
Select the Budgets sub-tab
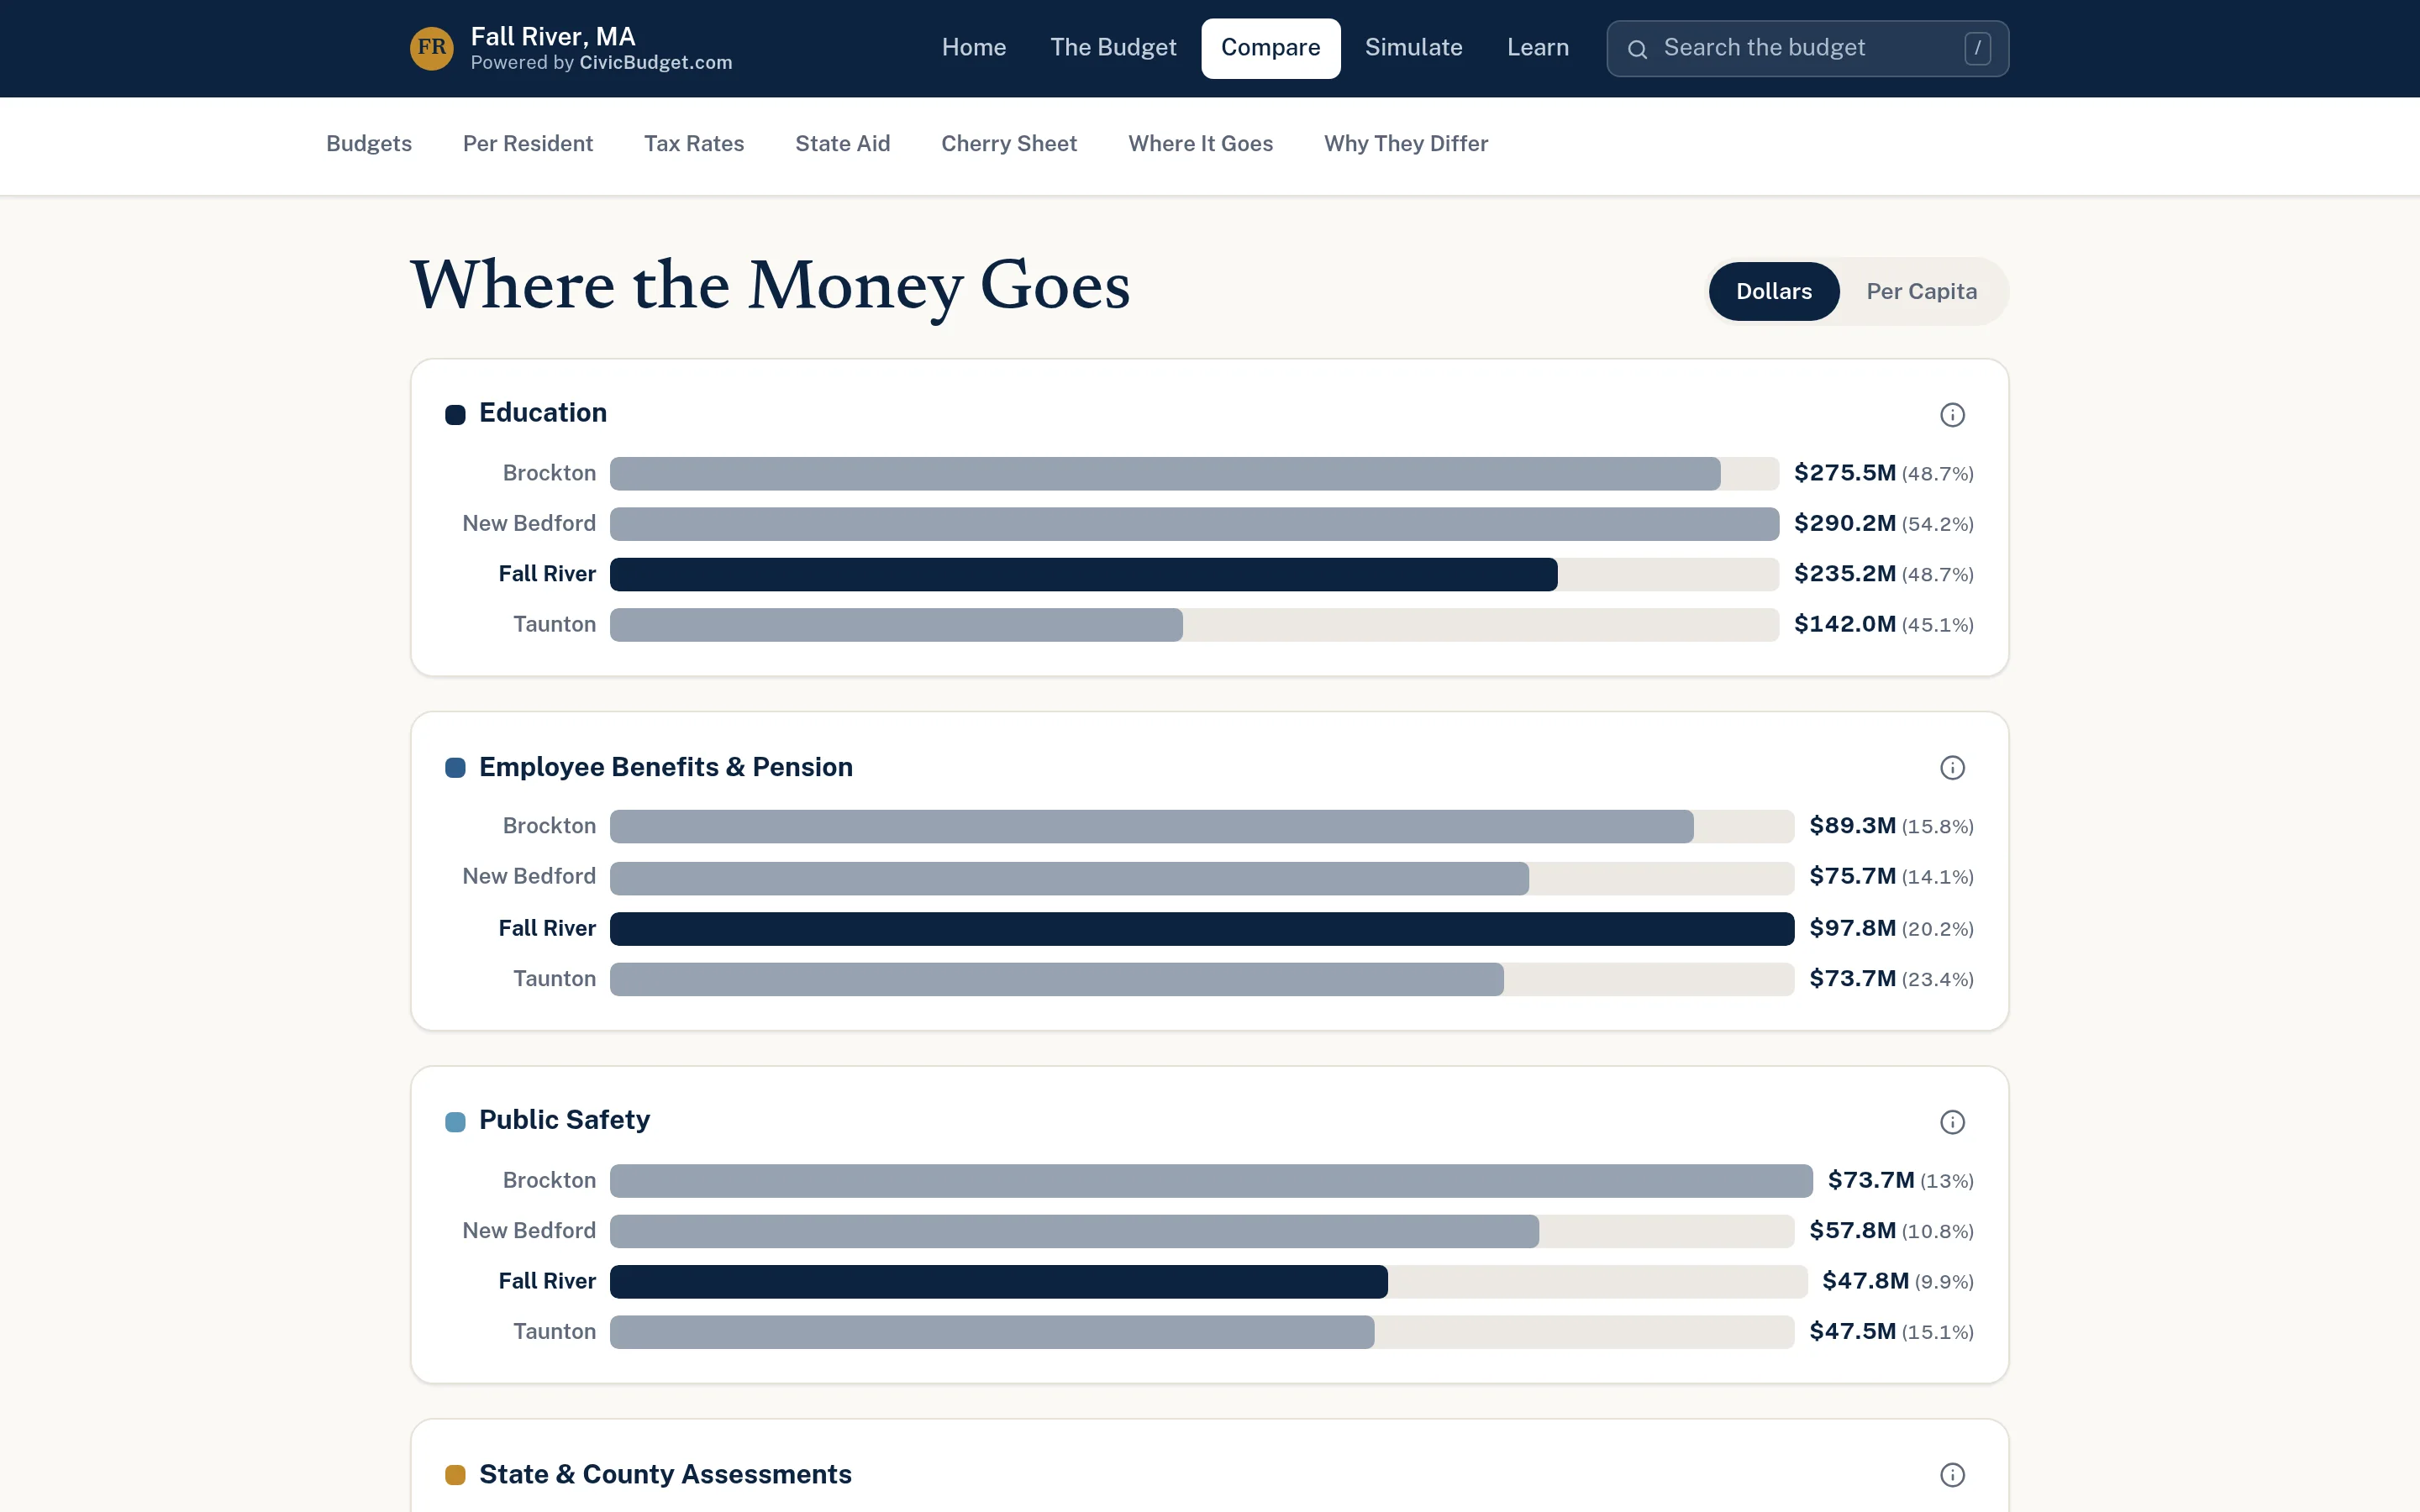click(x=369, y=144)
